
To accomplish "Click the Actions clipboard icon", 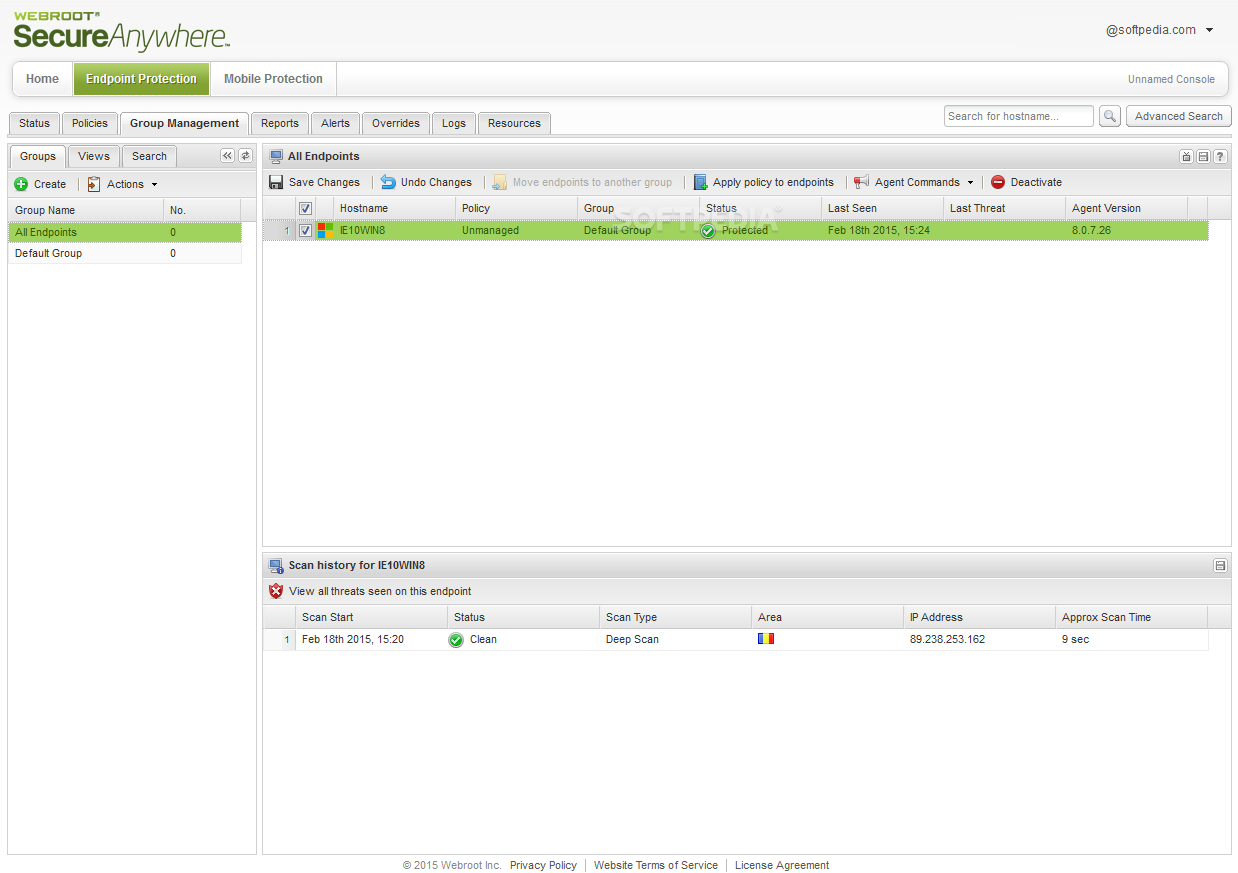I will pyautogui.click(x=94, y=184).
